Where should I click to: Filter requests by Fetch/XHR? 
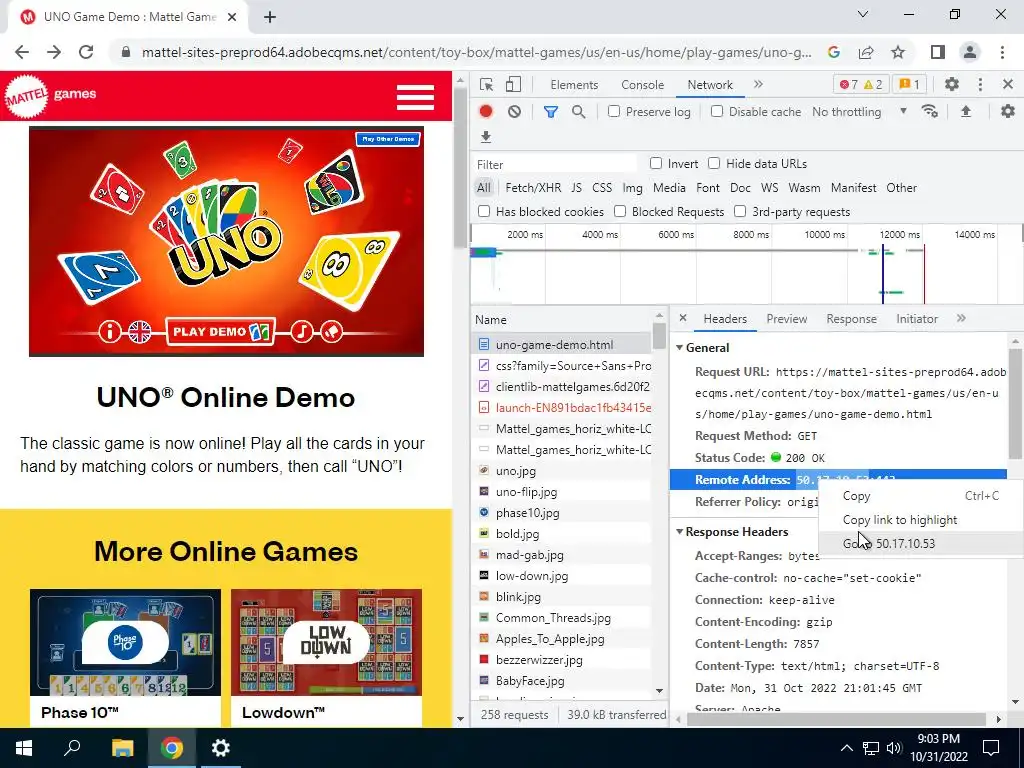coord(533,188)
